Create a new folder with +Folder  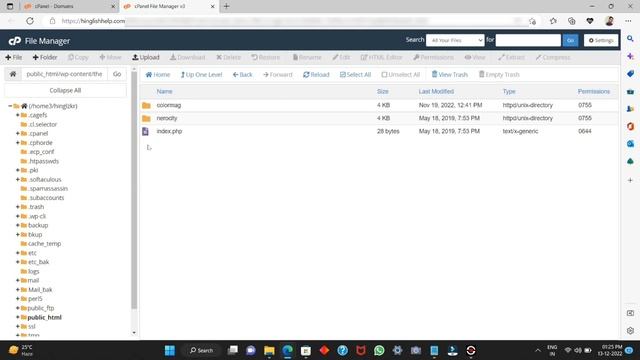click(x=45, y=58)
